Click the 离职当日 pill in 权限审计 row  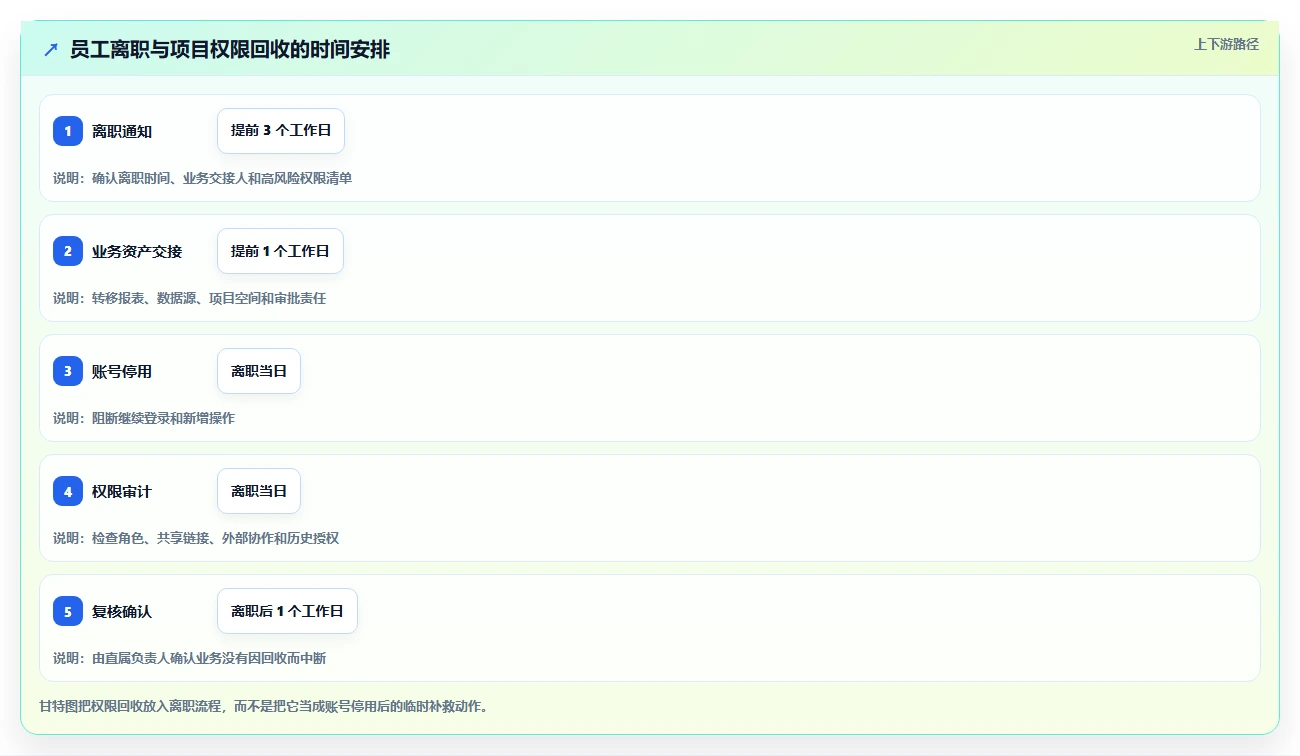click(259, 491)
